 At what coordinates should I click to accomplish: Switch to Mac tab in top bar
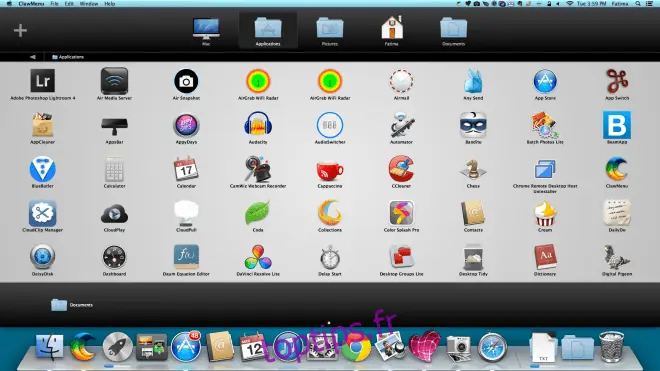pyautogui.click(x=206, y=31)
